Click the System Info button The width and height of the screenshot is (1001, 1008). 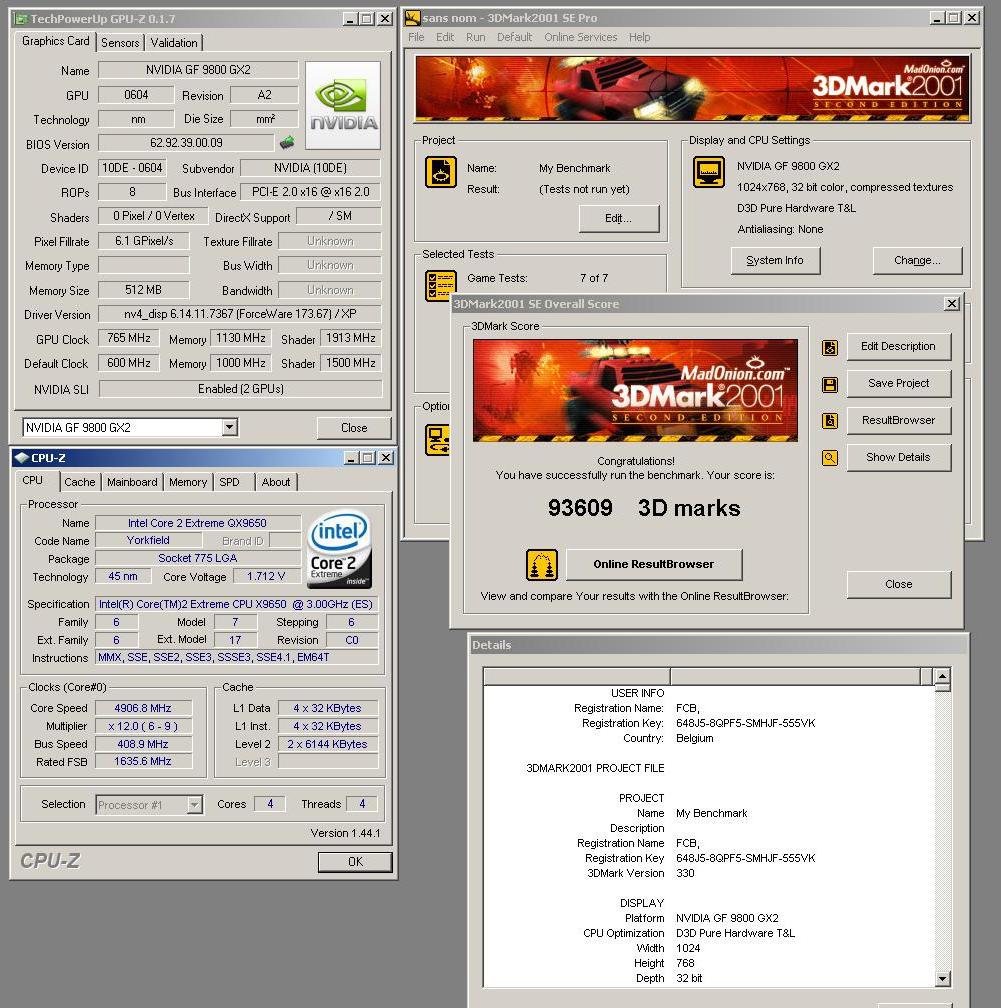pyautogui.click(x=775, y=260)
